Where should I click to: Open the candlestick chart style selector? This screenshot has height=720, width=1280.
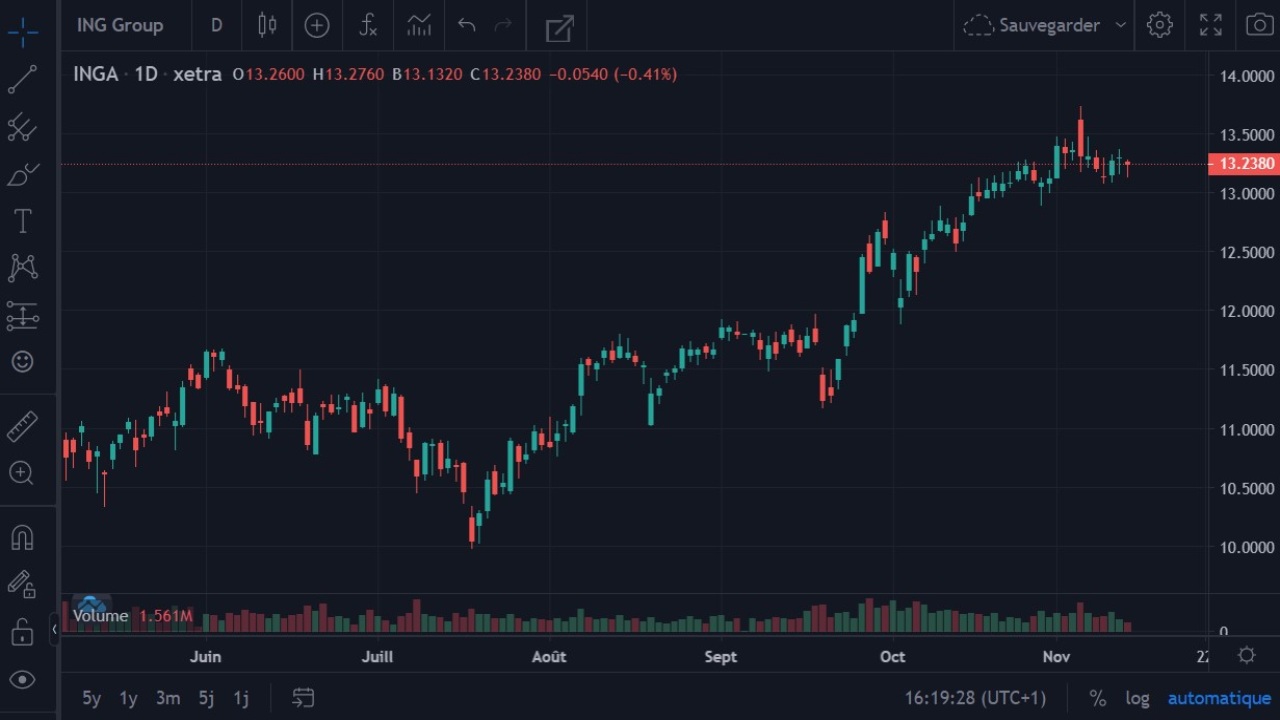pos(267,25)
